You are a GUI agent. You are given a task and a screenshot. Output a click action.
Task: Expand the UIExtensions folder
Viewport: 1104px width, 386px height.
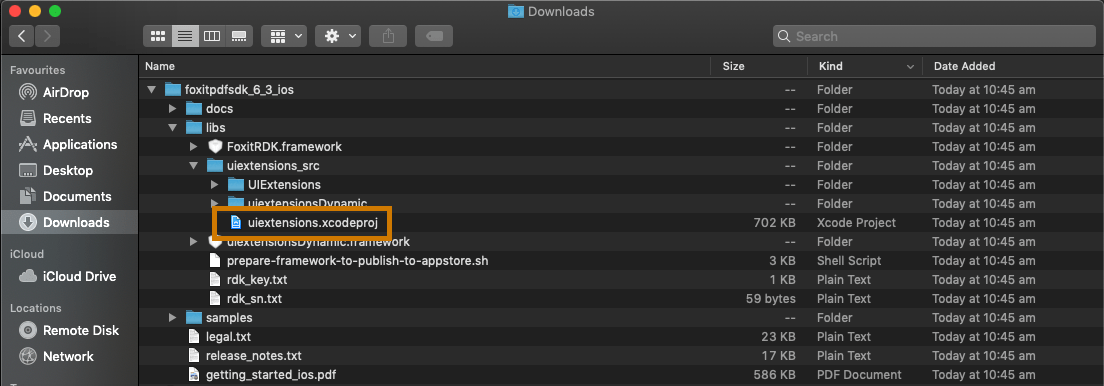[215, 185]
